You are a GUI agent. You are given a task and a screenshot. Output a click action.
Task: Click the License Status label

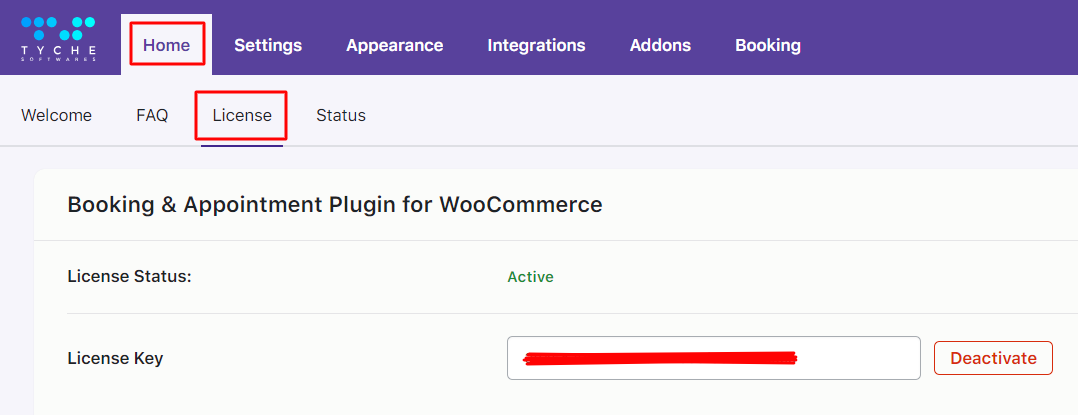pyautogui.click(x=129, y=277)
